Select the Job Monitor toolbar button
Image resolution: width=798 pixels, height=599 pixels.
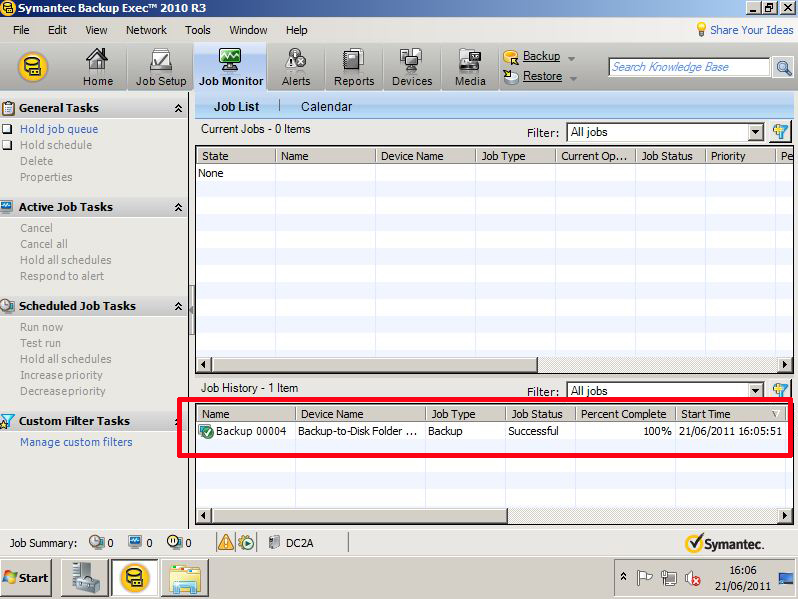[x=231, y=67]
